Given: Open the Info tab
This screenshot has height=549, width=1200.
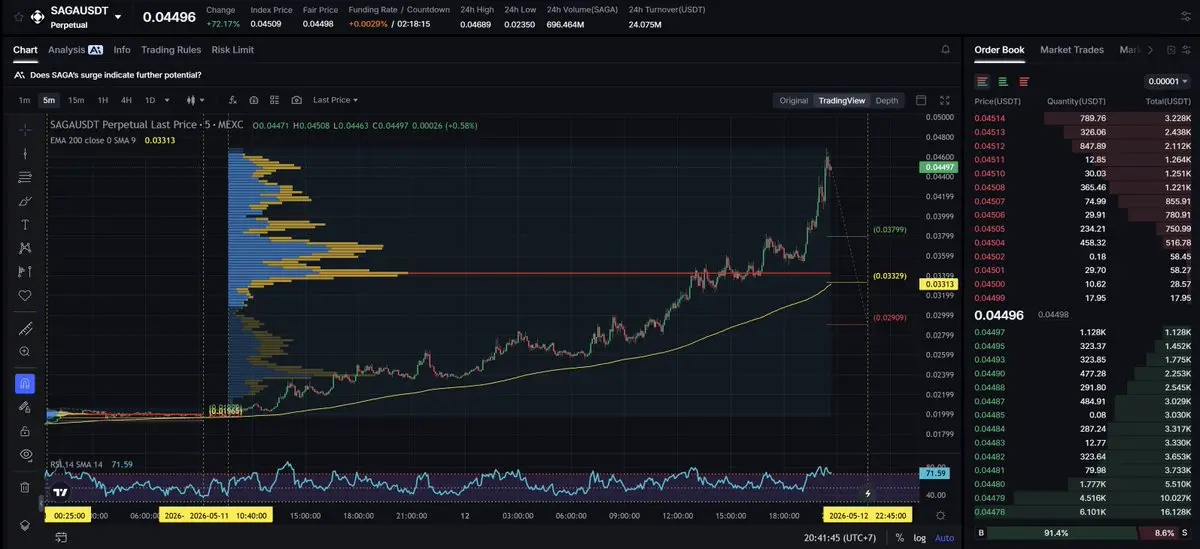Looking at the screenshot, I should click(122, 49).
